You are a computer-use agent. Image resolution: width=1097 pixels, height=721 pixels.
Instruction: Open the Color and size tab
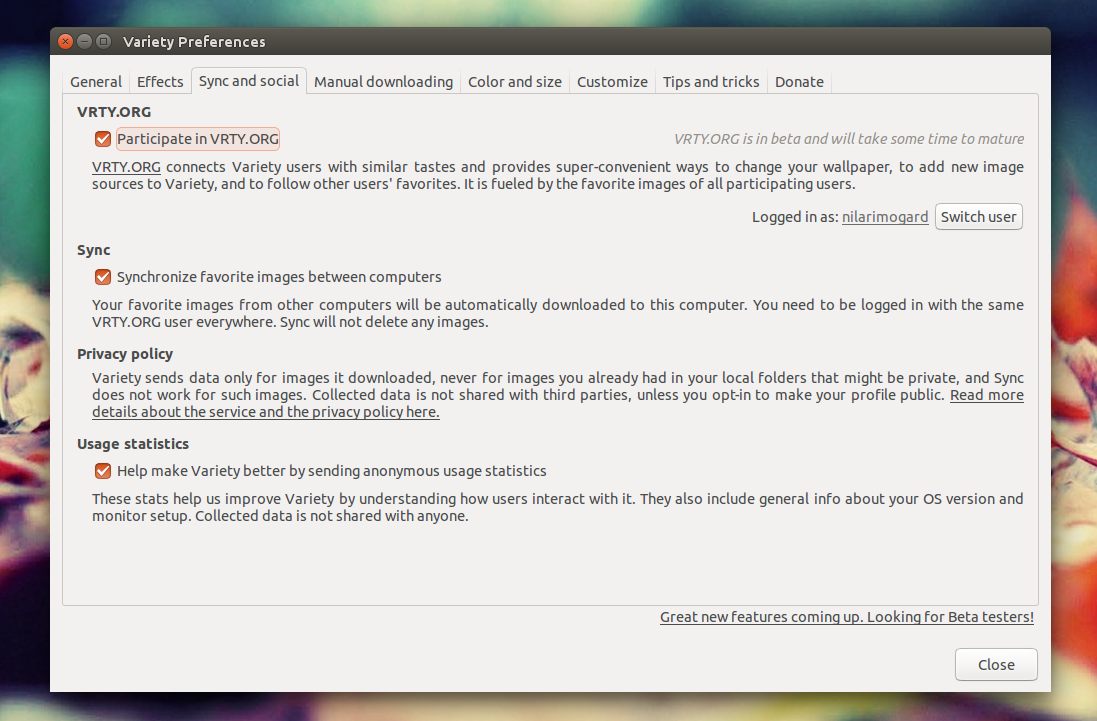coord(515,82)
